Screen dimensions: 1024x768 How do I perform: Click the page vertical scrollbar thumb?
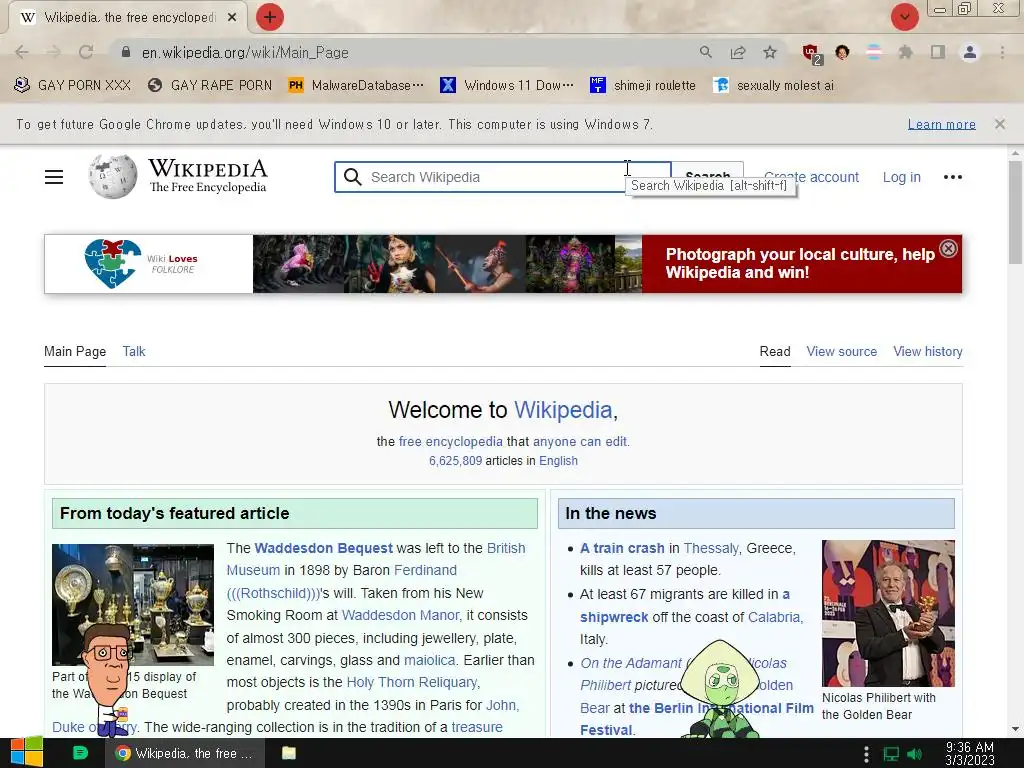1015,212
